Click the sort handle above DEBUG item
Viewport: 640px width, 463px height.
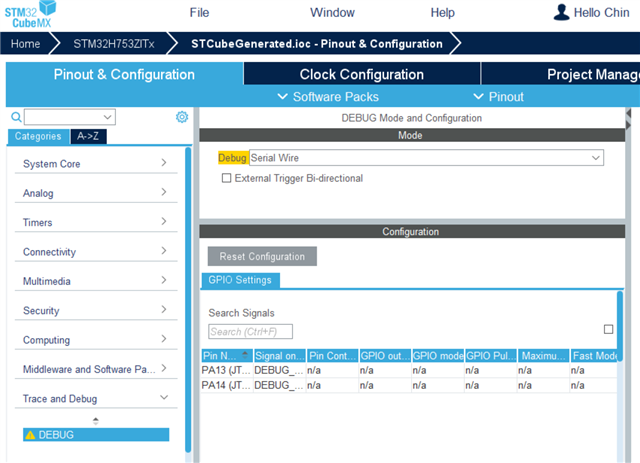click(96, 421)
